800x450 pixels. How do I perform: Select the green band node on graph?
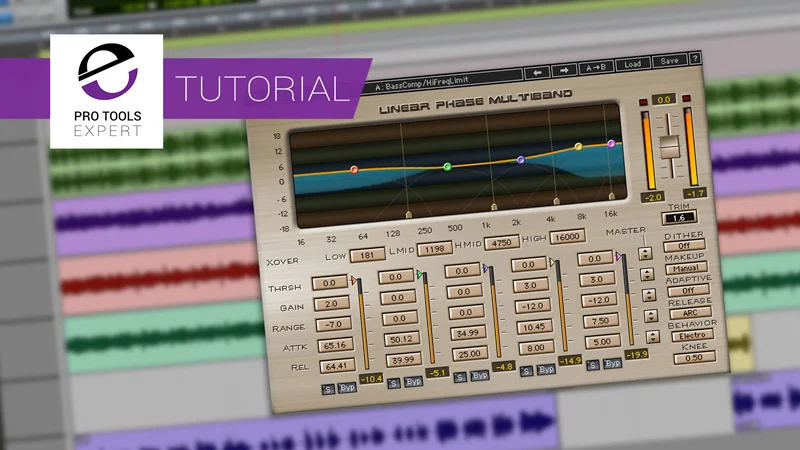(x=447, y=166)
